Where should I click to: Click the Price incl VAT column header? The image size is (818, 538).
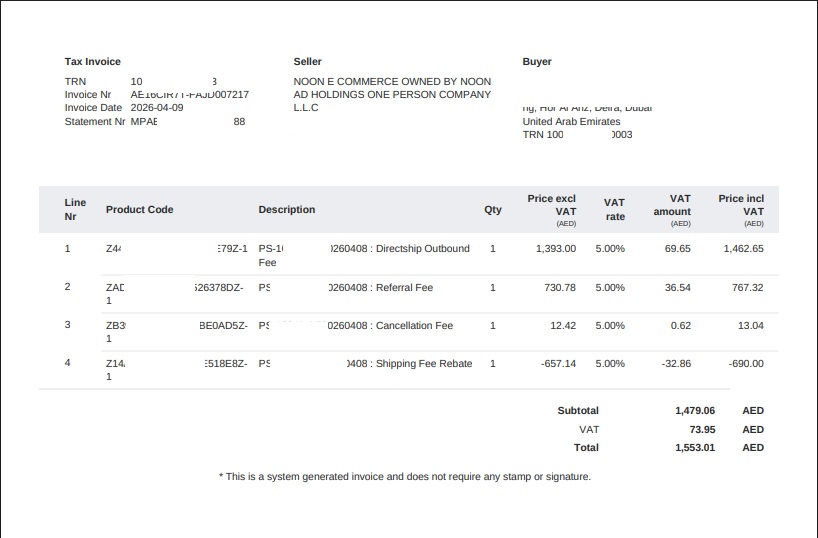[x=741, y=210]
